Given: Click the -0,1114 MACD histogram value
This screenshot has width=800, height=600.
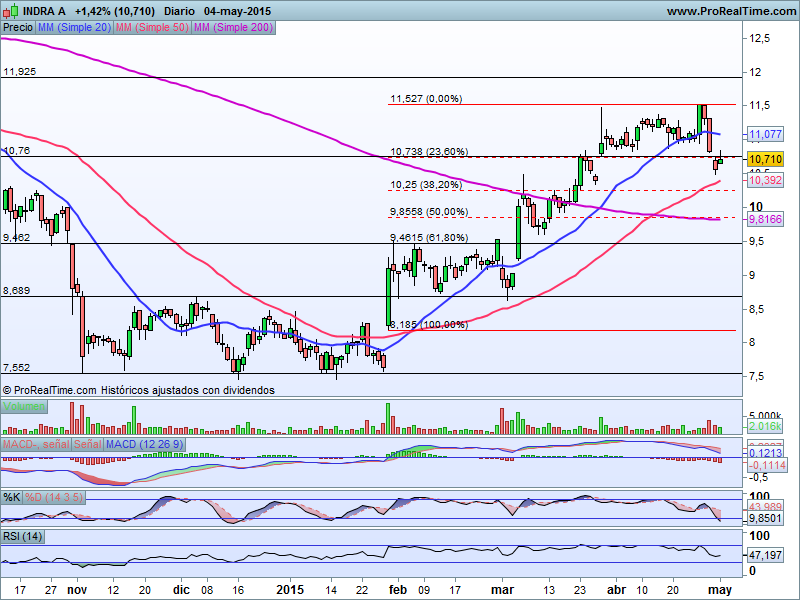Looking at the screenshot, I should [x=766, y=465].
